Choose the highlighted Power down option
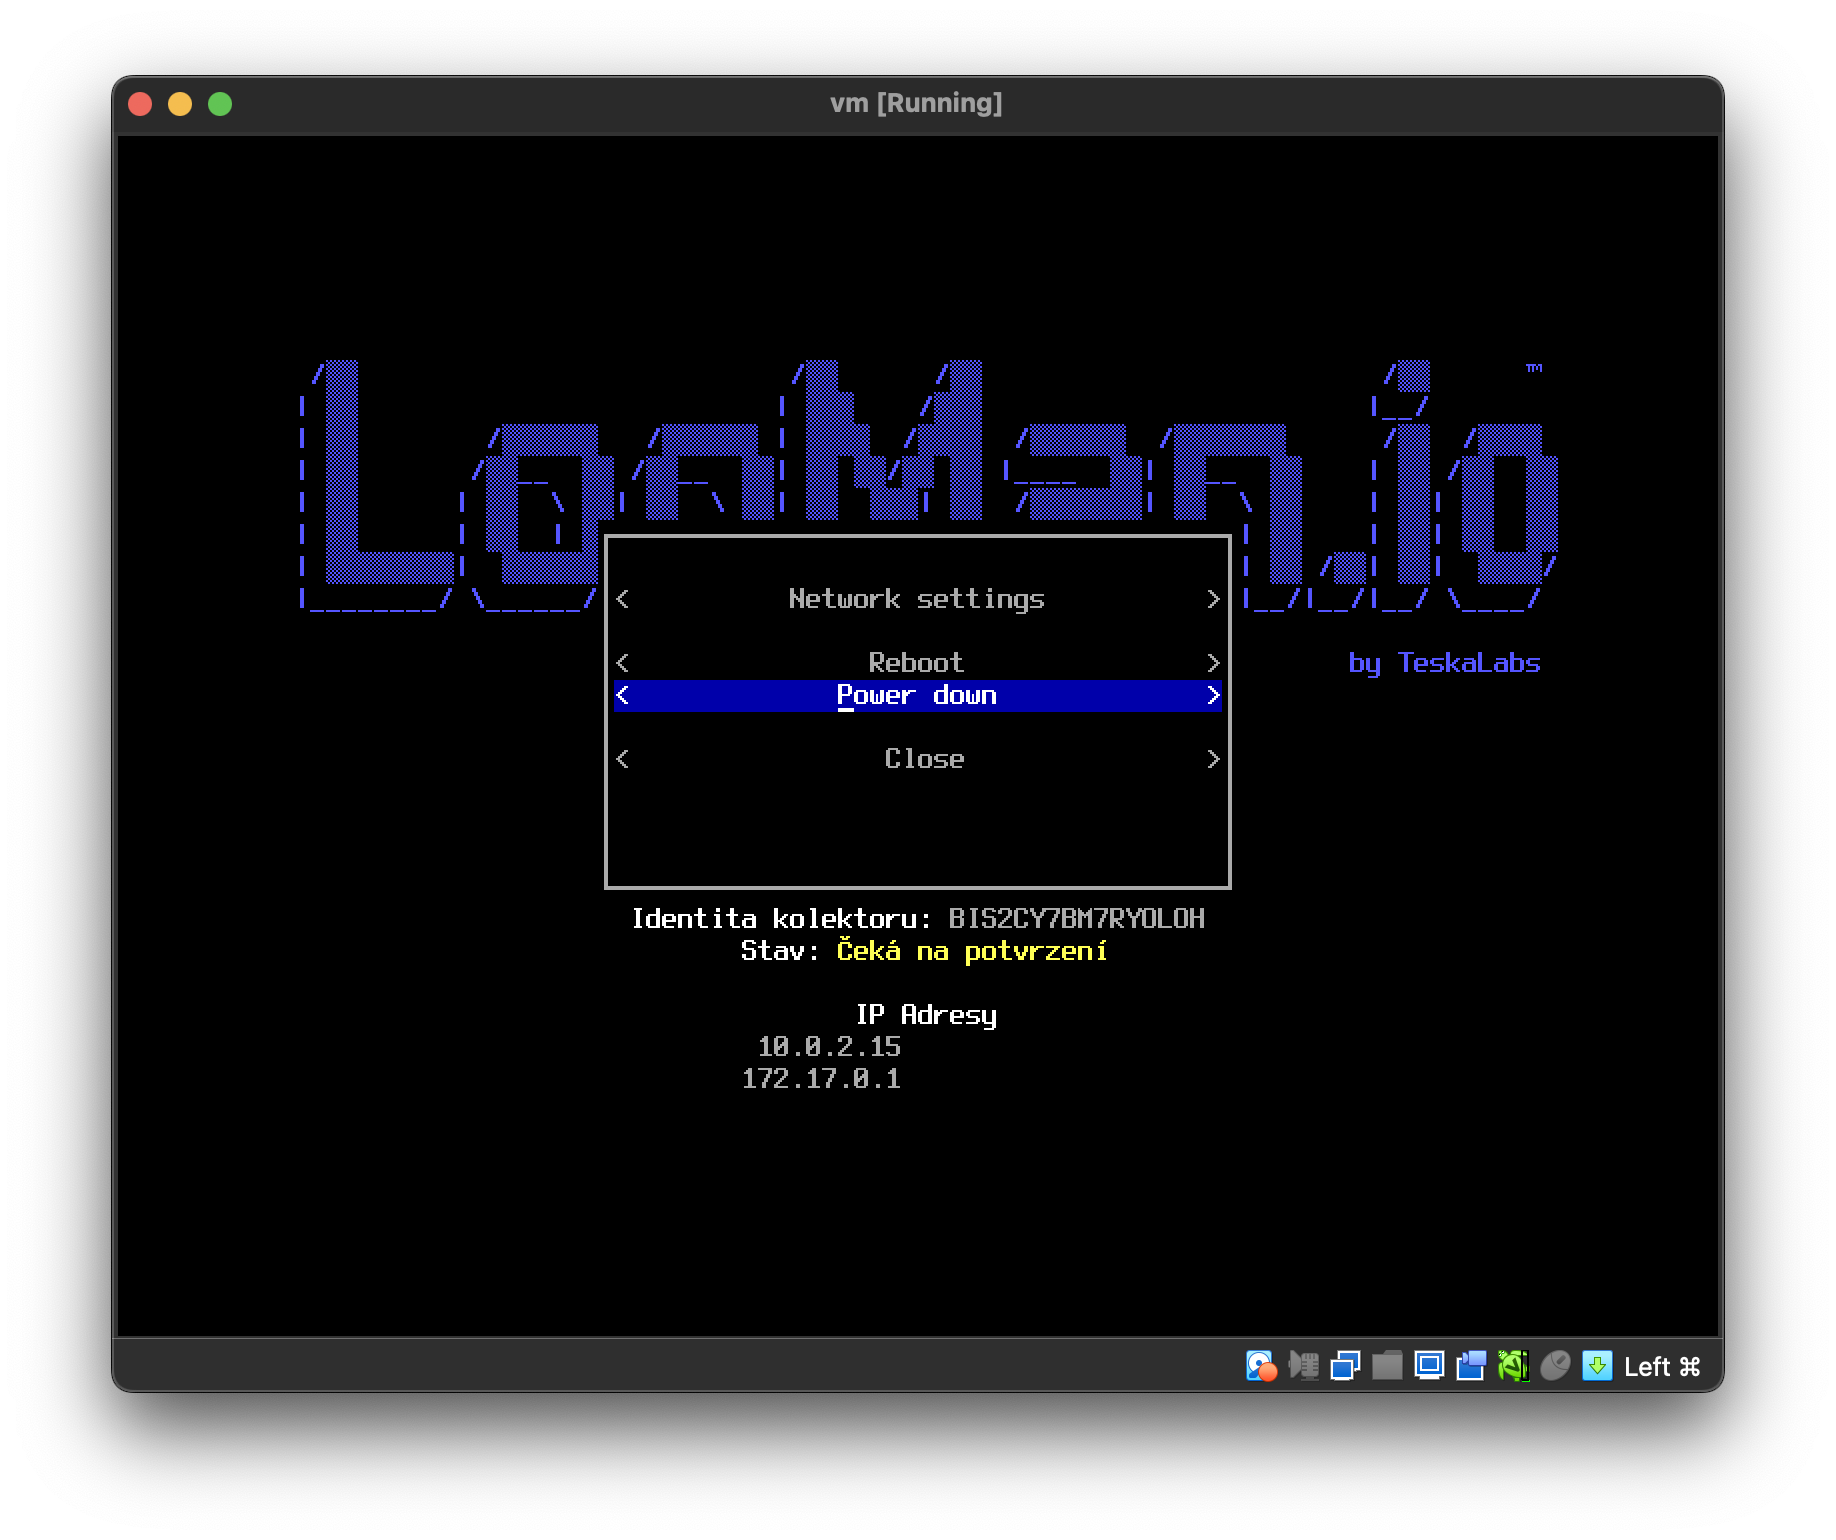This screenshot has height=1540, width=1836. [916, 695]
